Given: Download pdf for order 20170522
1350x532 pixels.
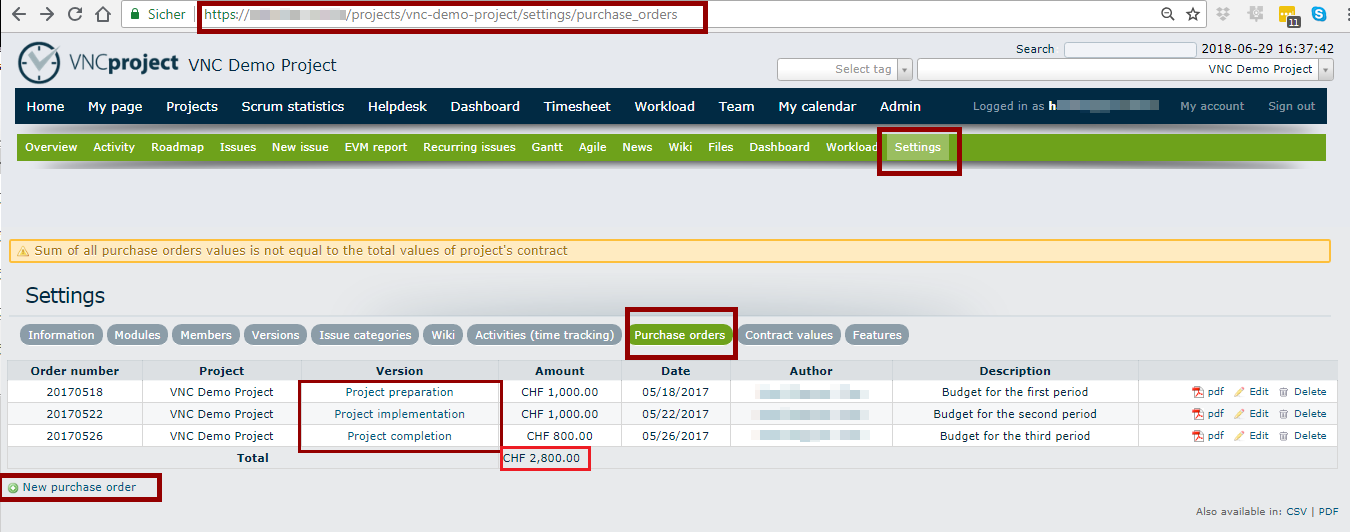Looking at the screenshot, I should [1208, 414].
